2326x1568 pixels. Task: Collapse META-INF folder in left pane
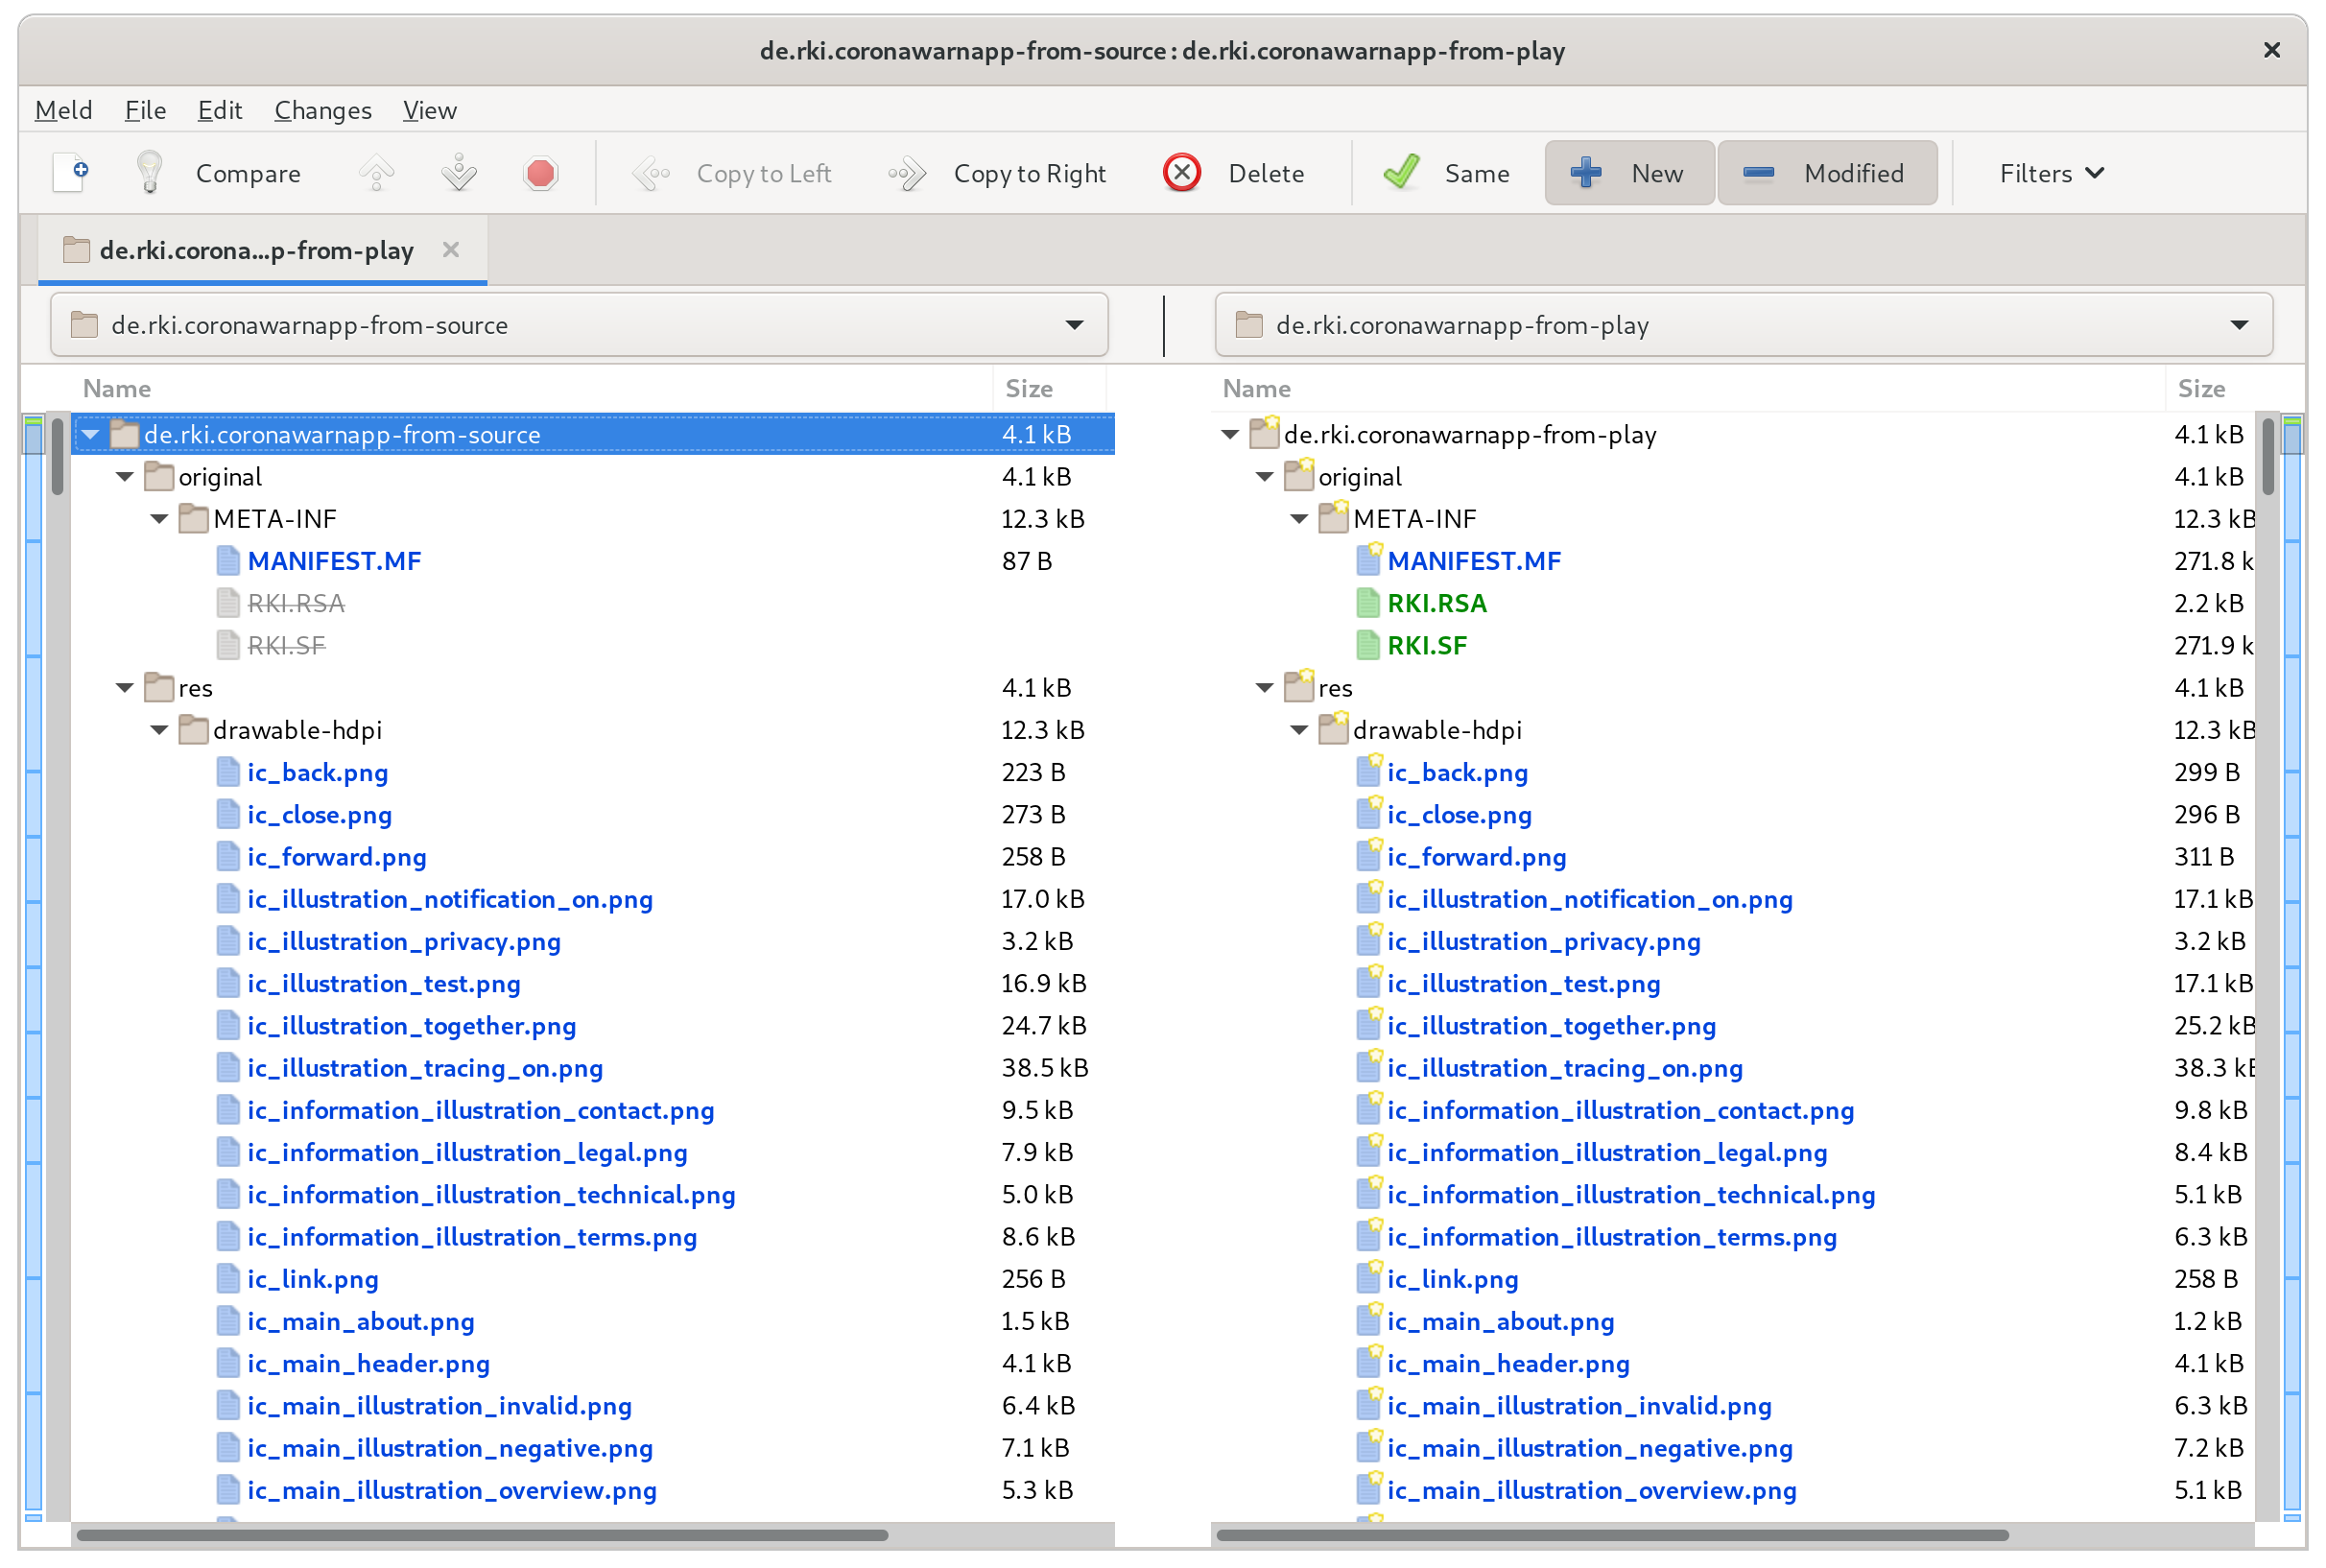pos(159,518)
